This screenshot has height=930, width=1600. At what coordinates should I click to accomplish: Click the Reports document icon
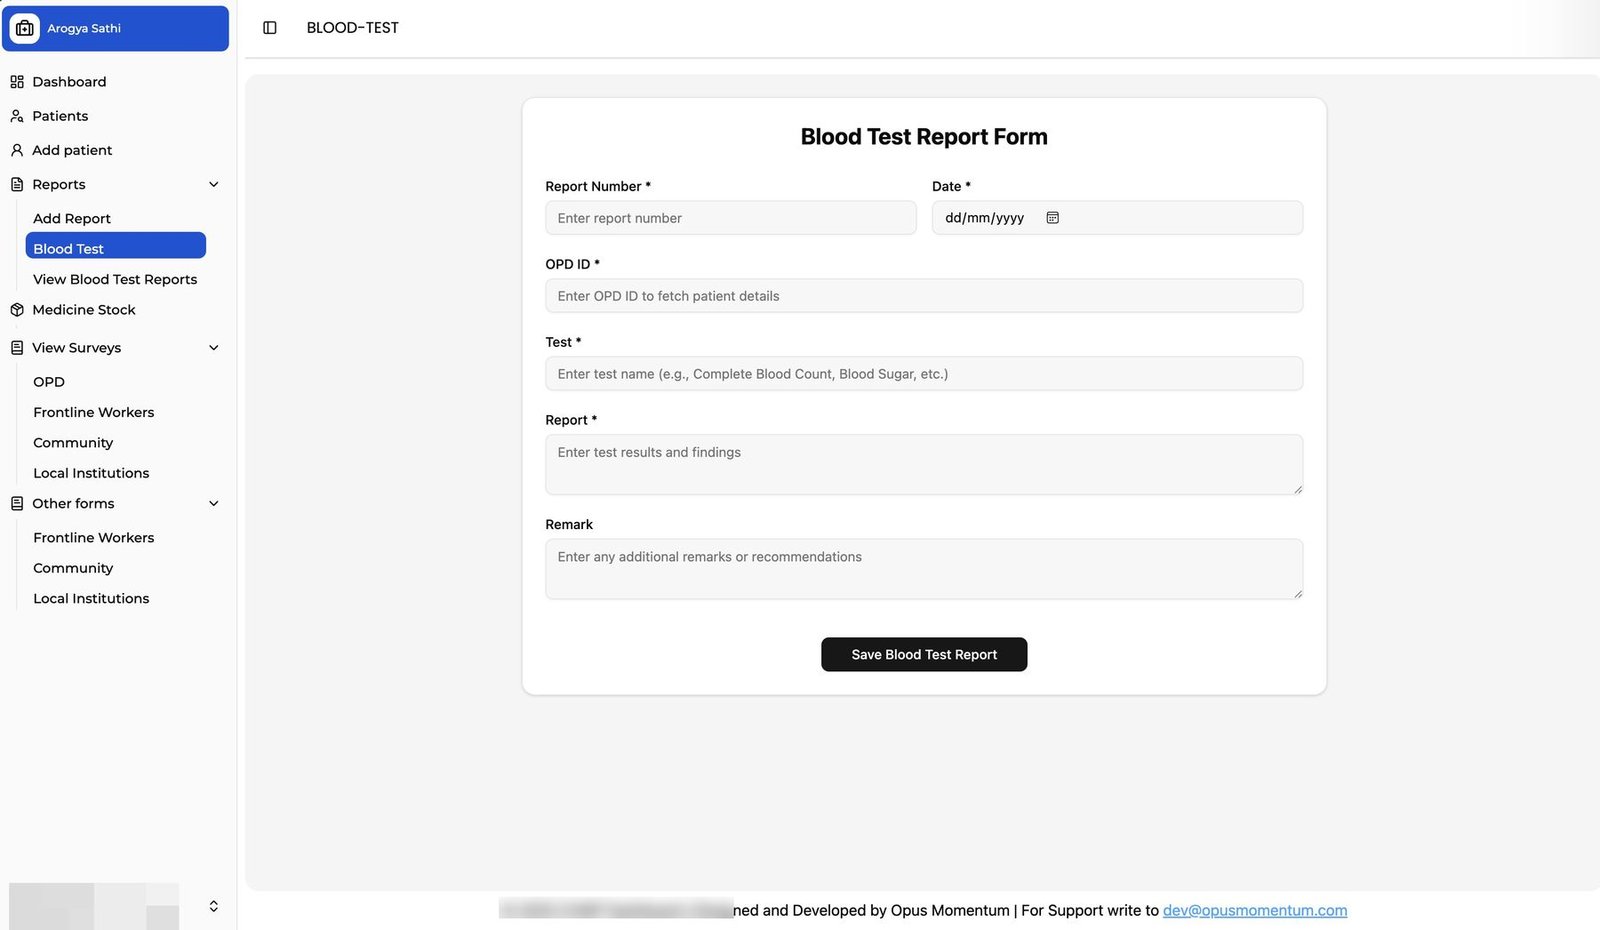click(17, 184)
